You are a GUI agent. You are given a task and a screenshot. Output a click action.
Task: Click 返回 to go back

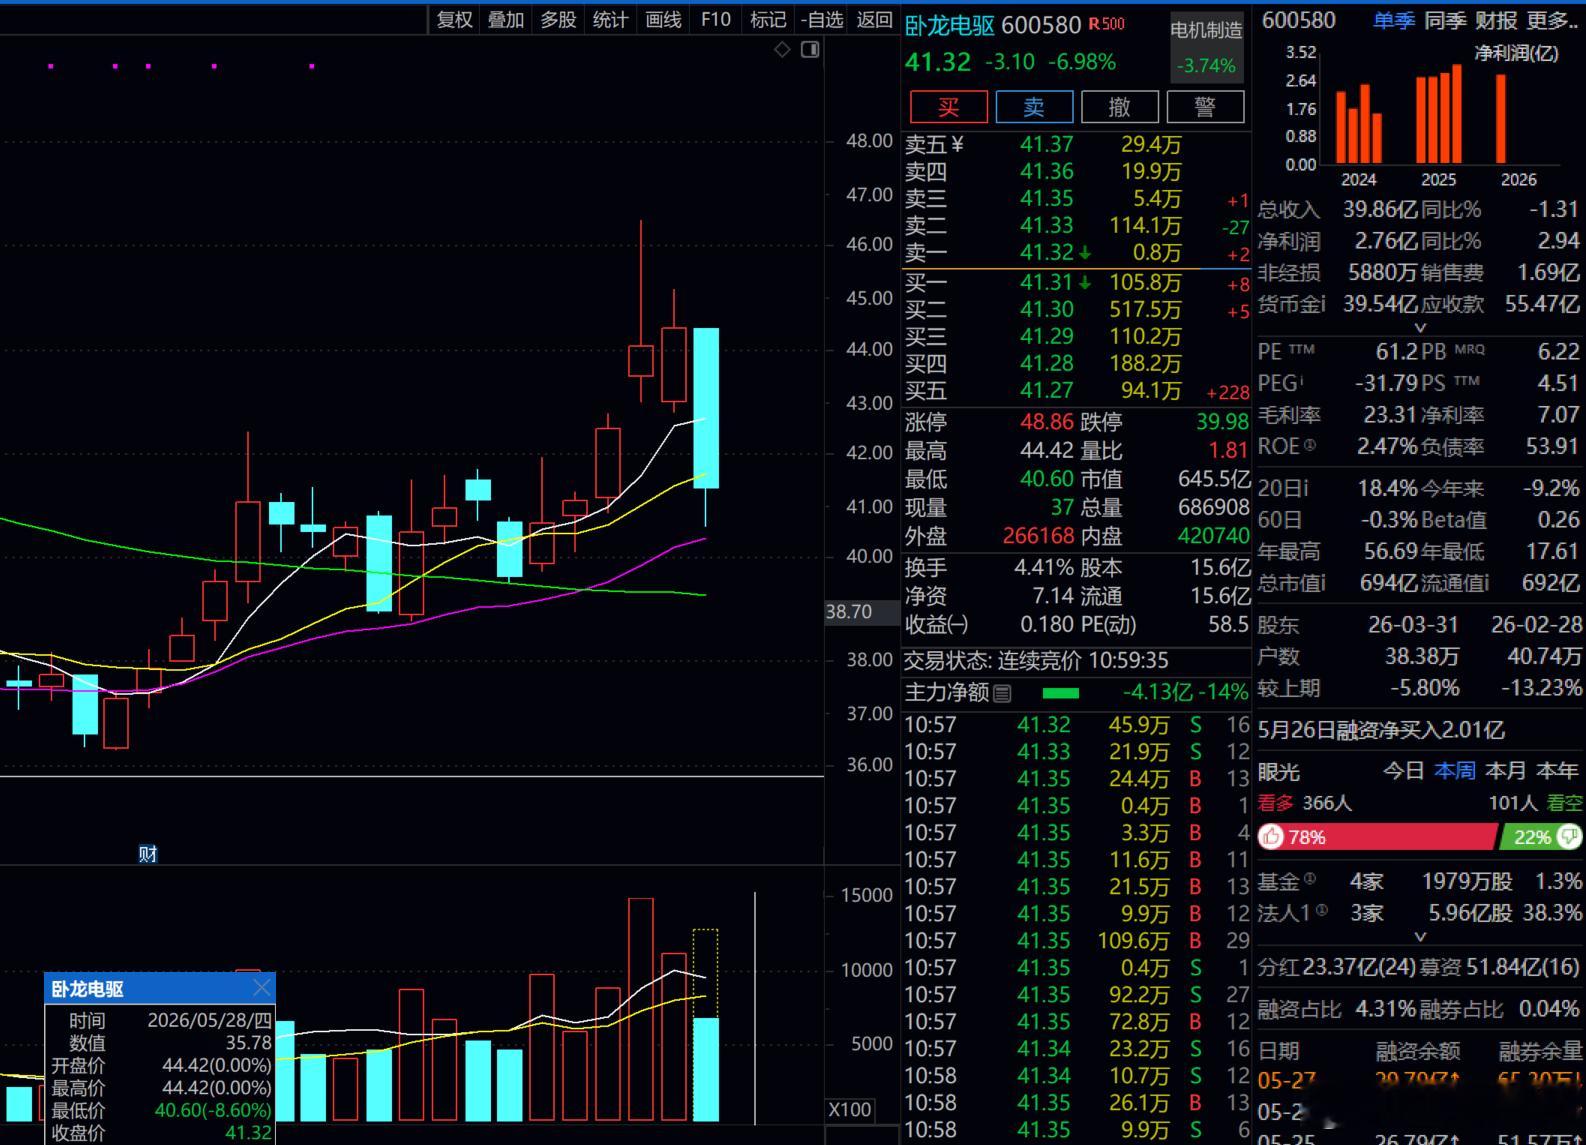click(x=875, y=19)
